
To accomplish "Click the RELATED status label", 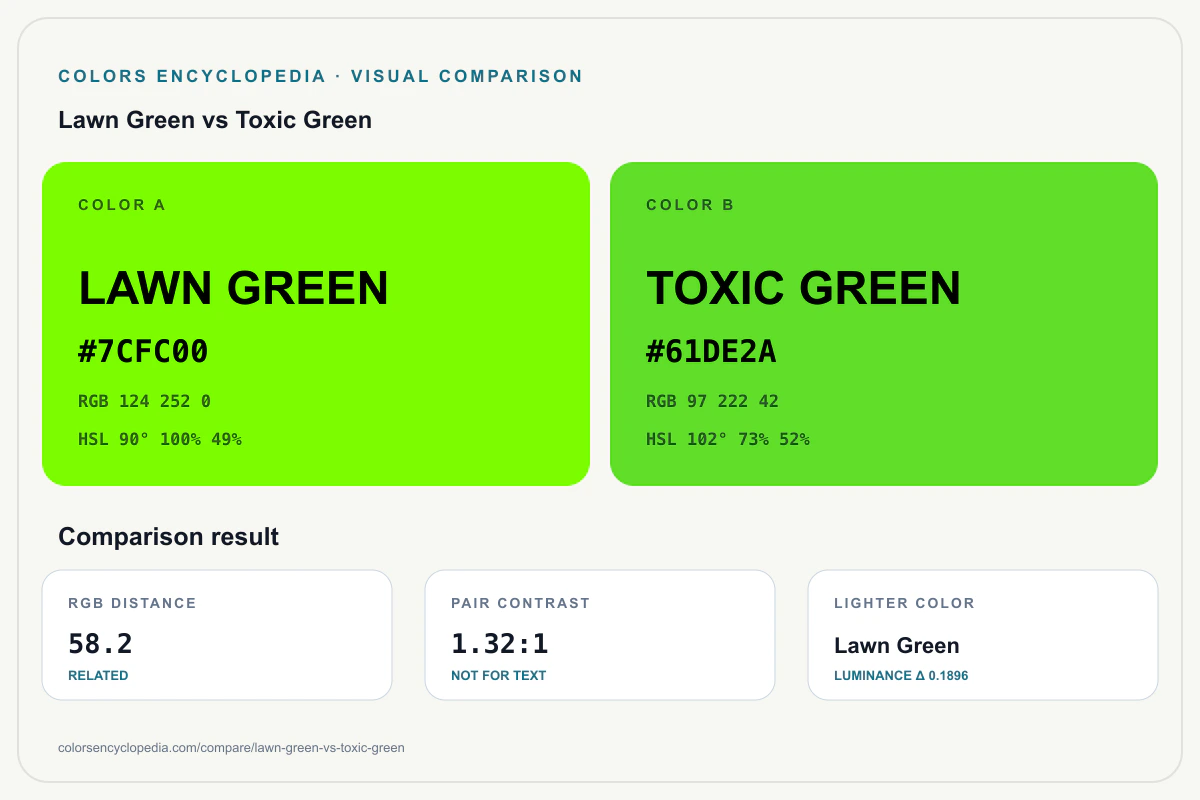I will click(98, 676).
